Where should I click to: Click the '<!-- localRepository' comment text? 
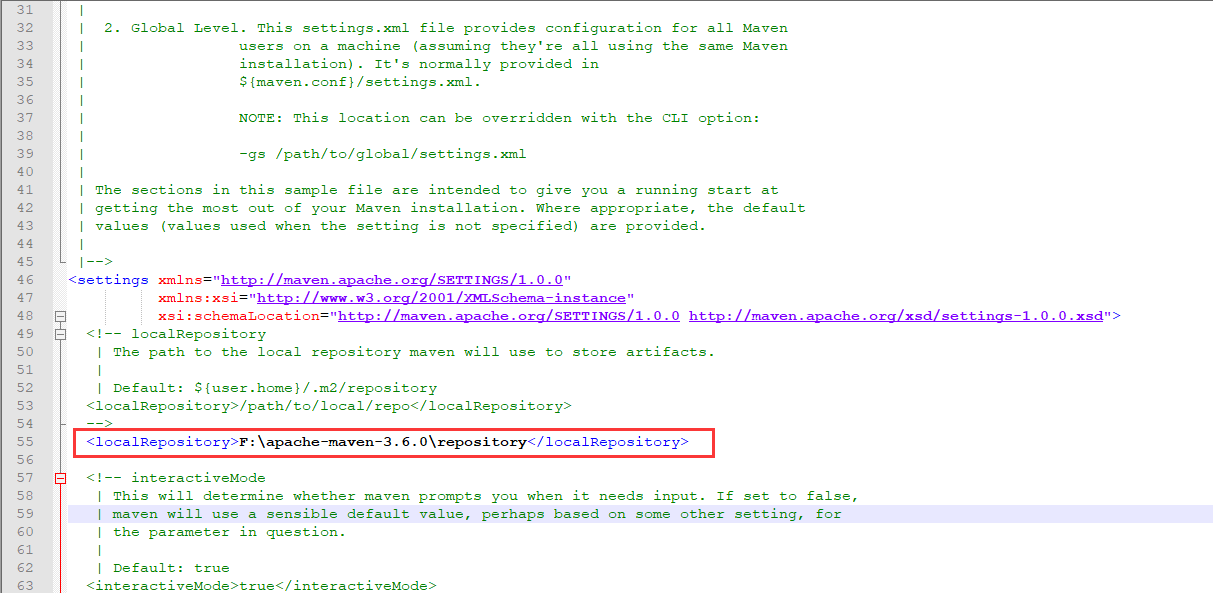(x=176, y=334)
